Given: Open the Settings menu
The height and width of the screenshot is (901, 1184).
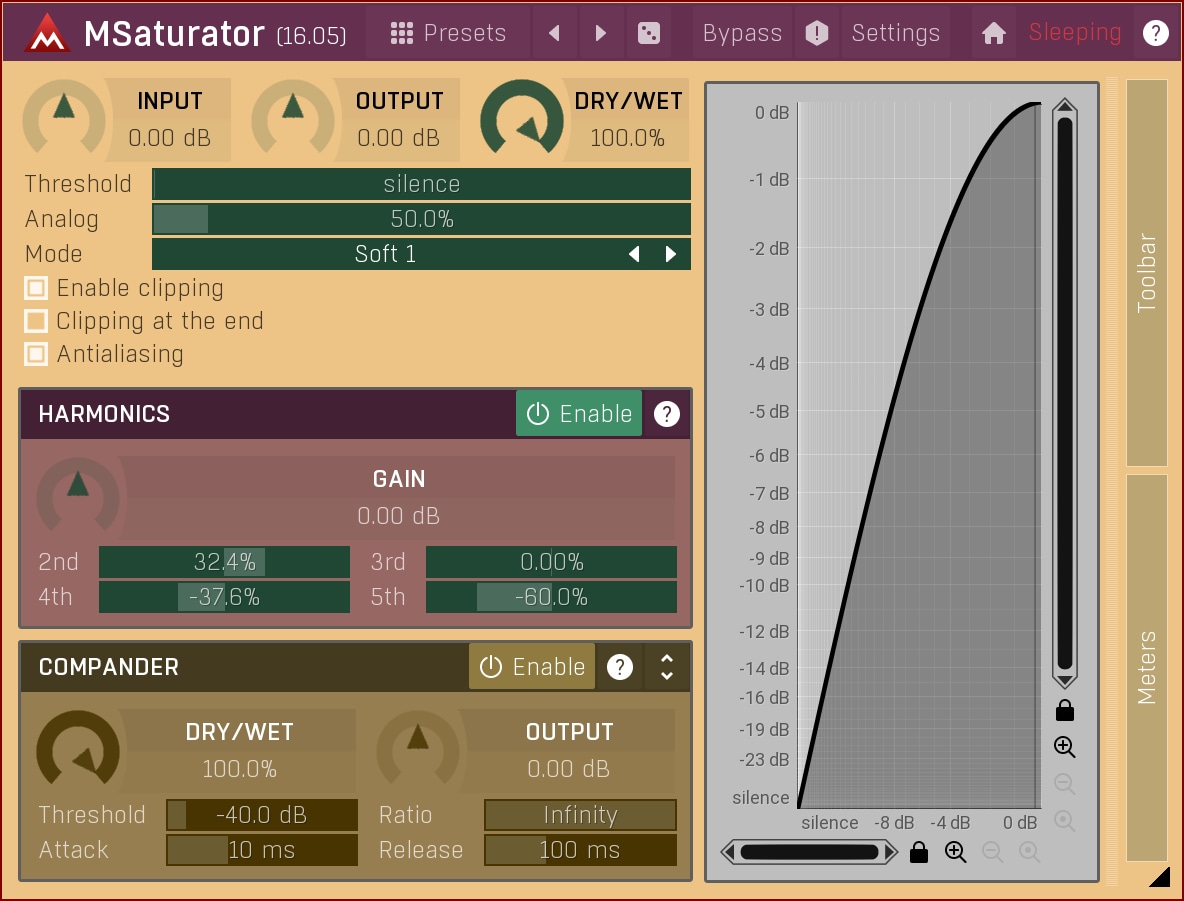Looking at the screenshot, I should tap(896, 33).
